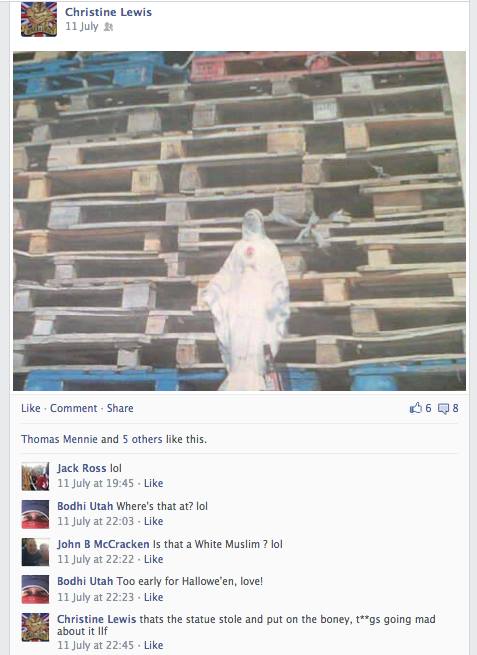Open Bodhi Utah avatar on Hallowe'en comment
The width and height of the screenshot is (477, 655).
[35, 589]
